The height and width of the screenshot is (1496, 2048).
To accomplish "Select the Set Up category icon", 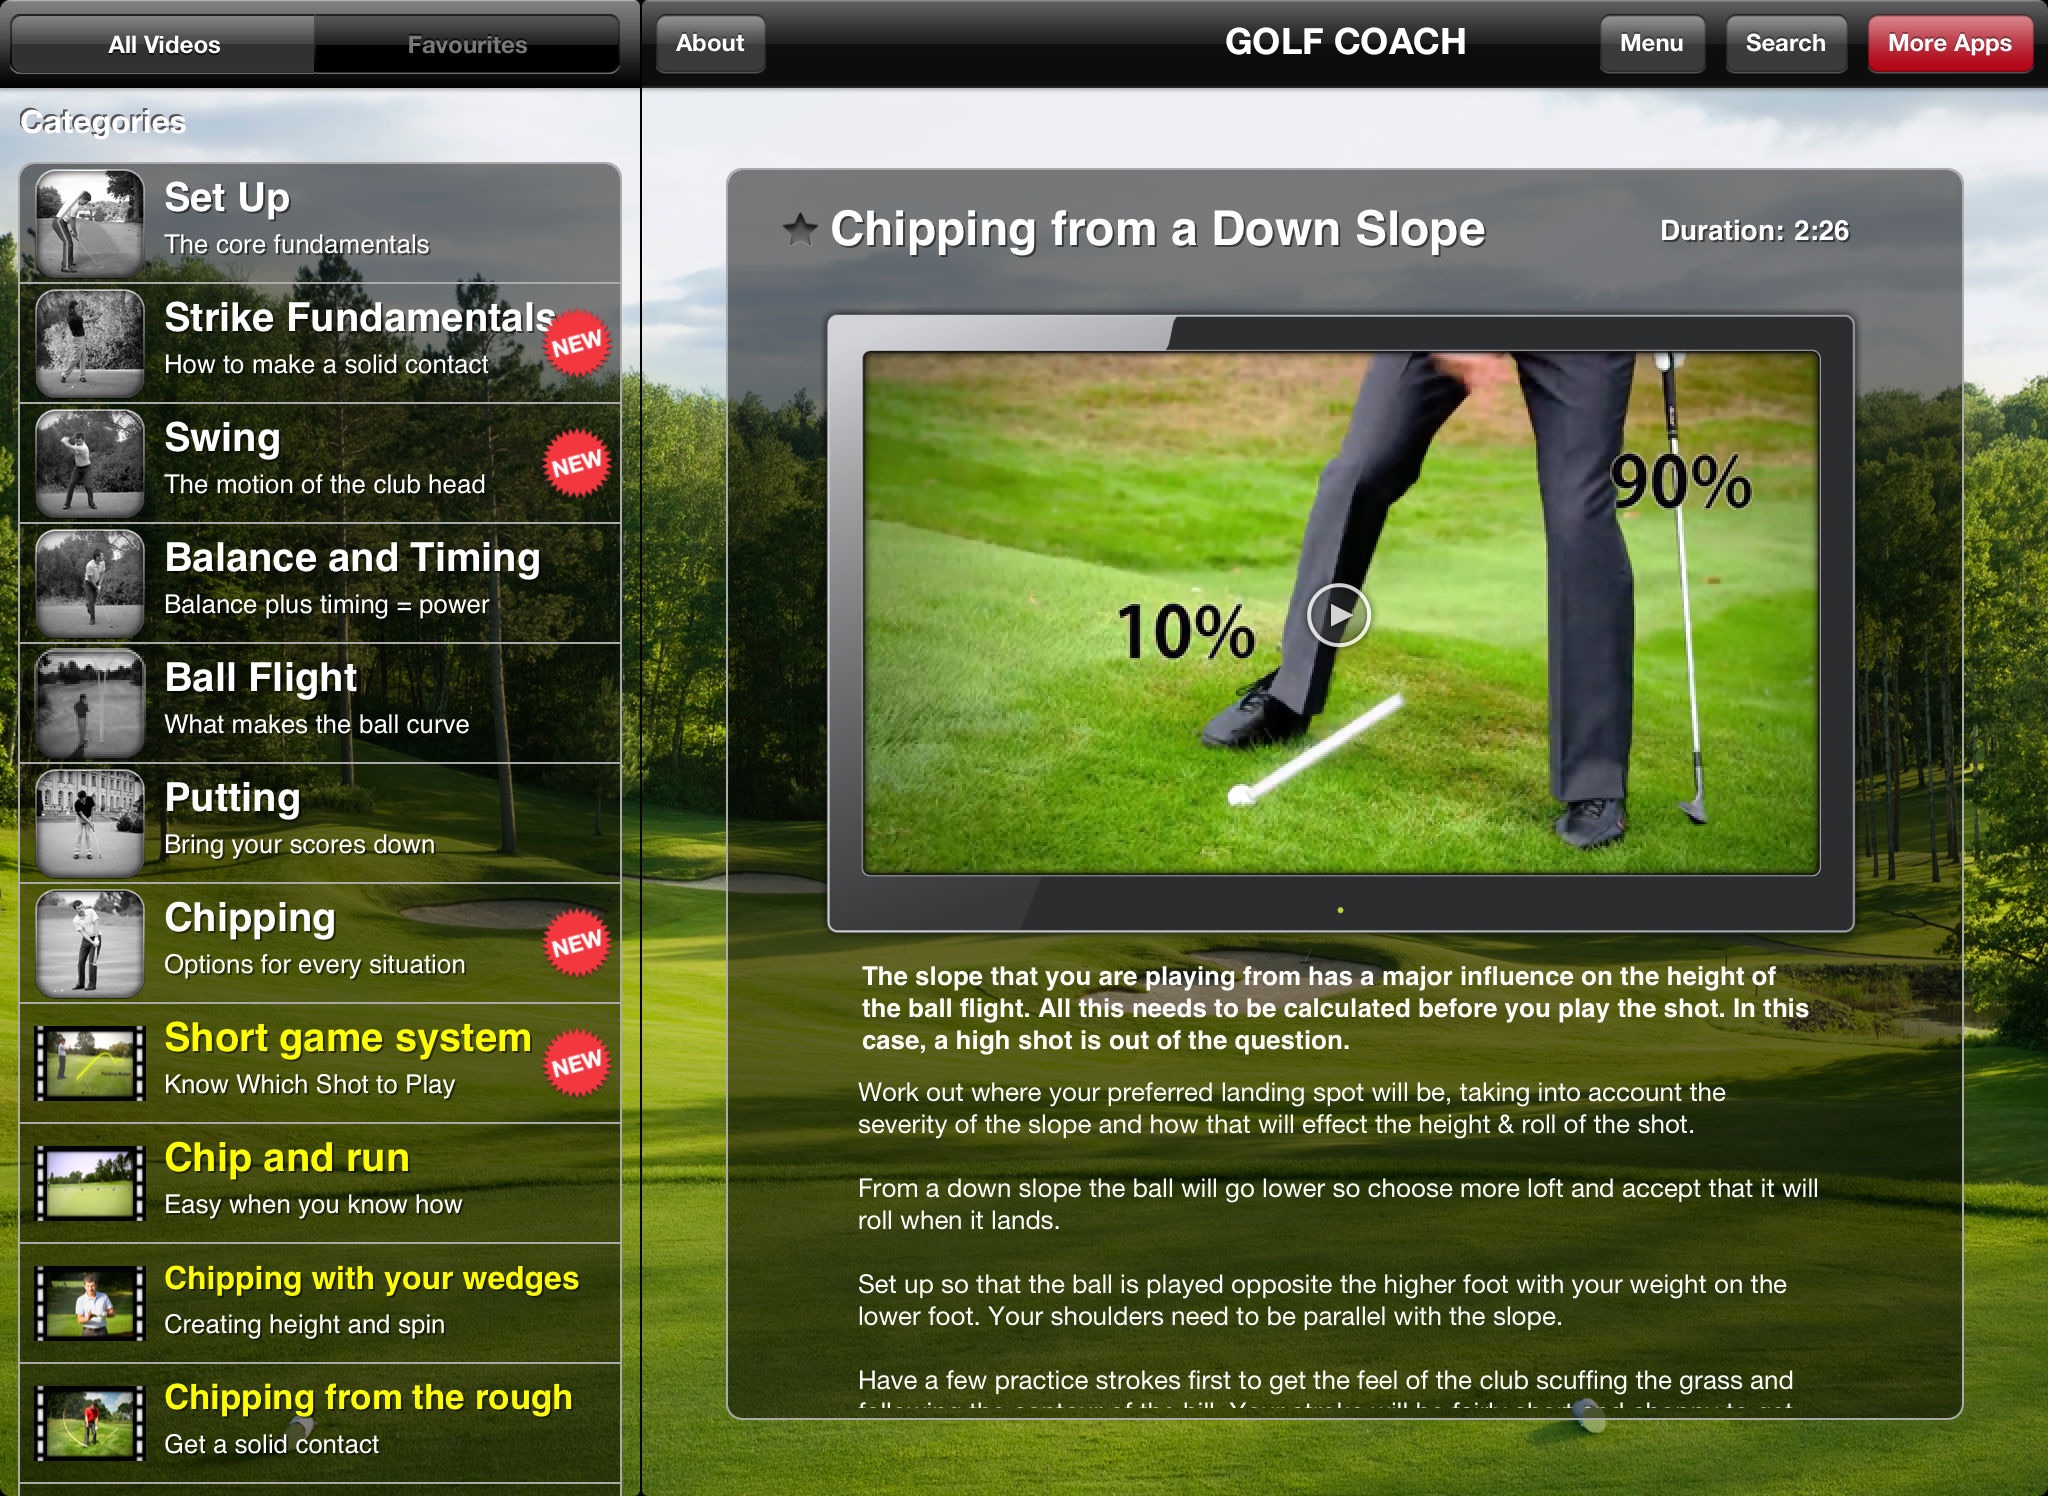I will (x=87, y=215).
